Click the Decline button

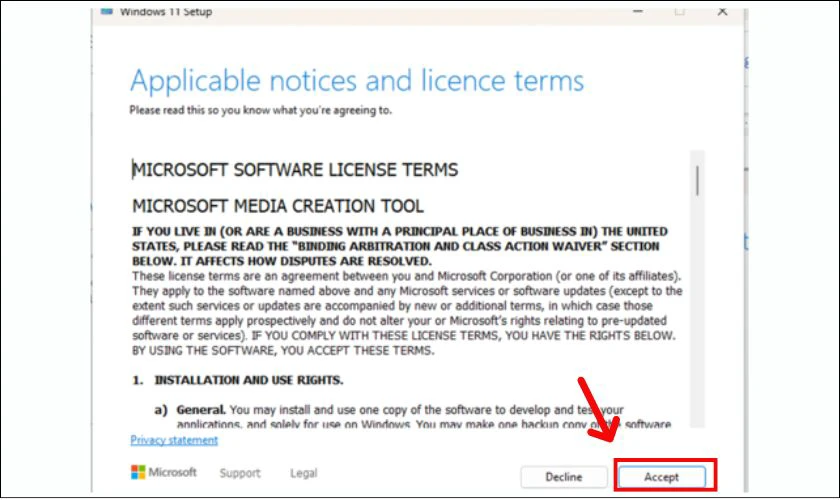click(x=564, y=476)
